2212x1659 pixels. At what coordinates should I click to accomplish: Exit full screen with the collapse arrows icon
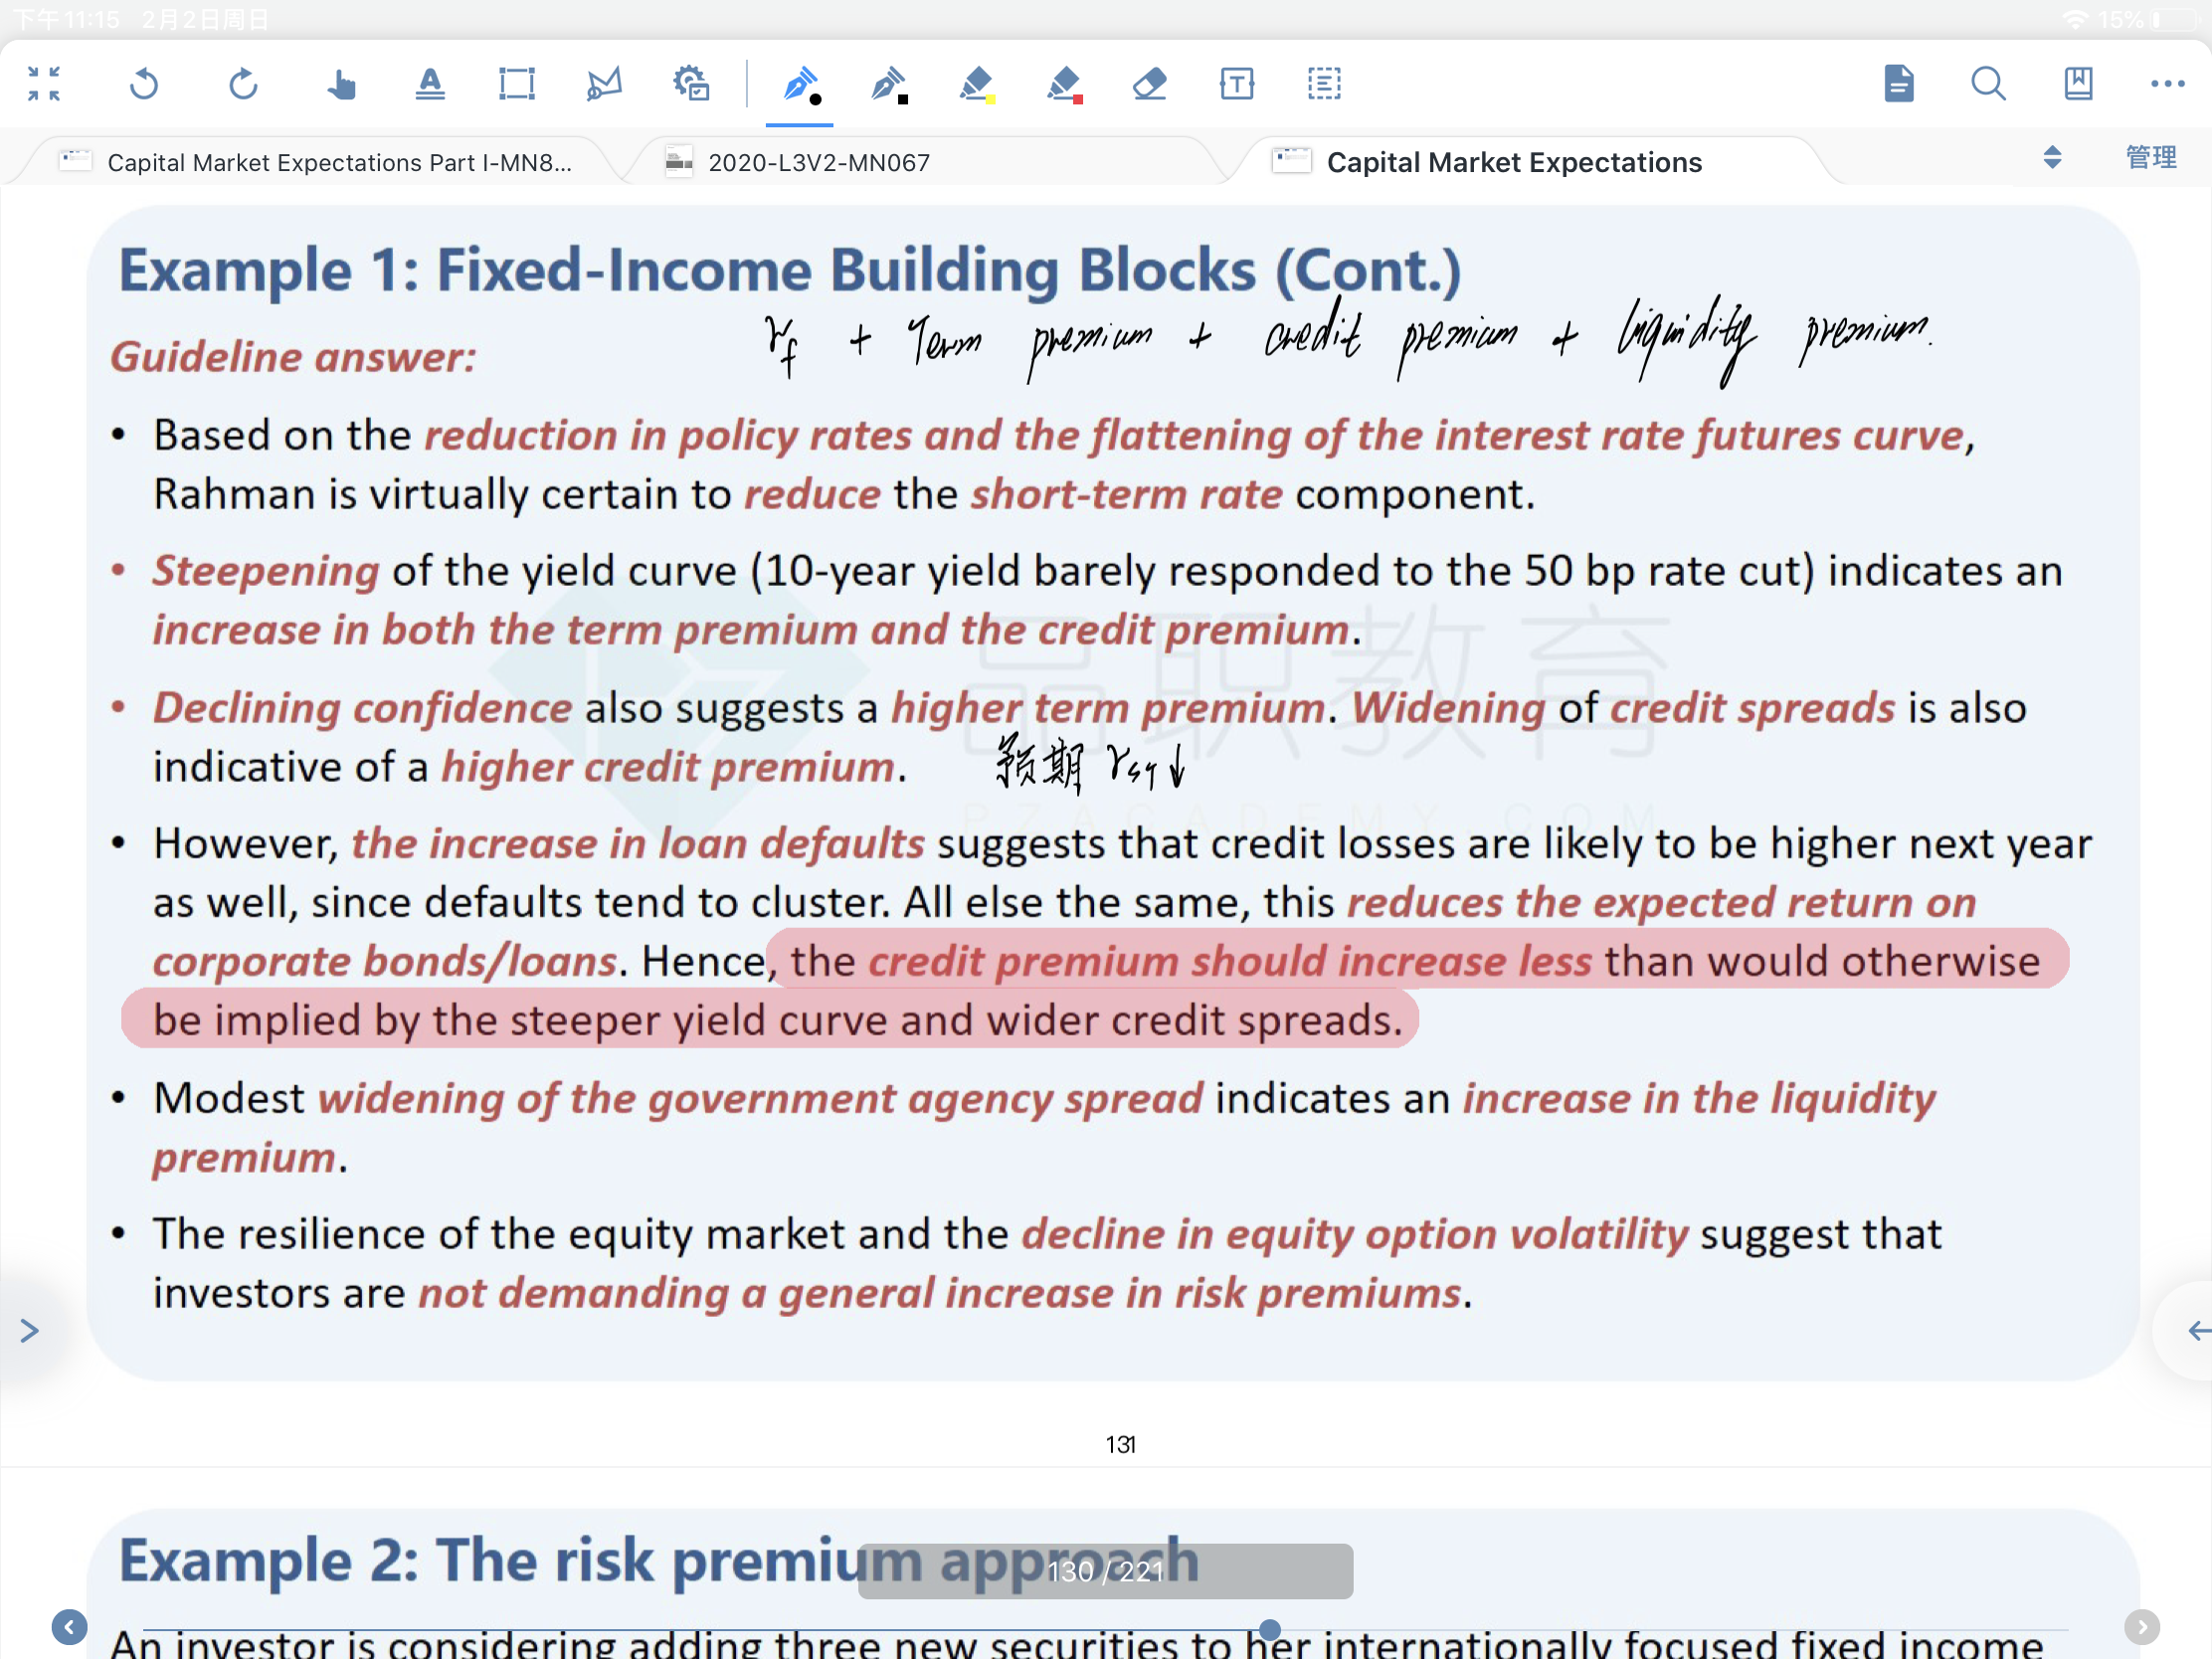pos(43,84)
